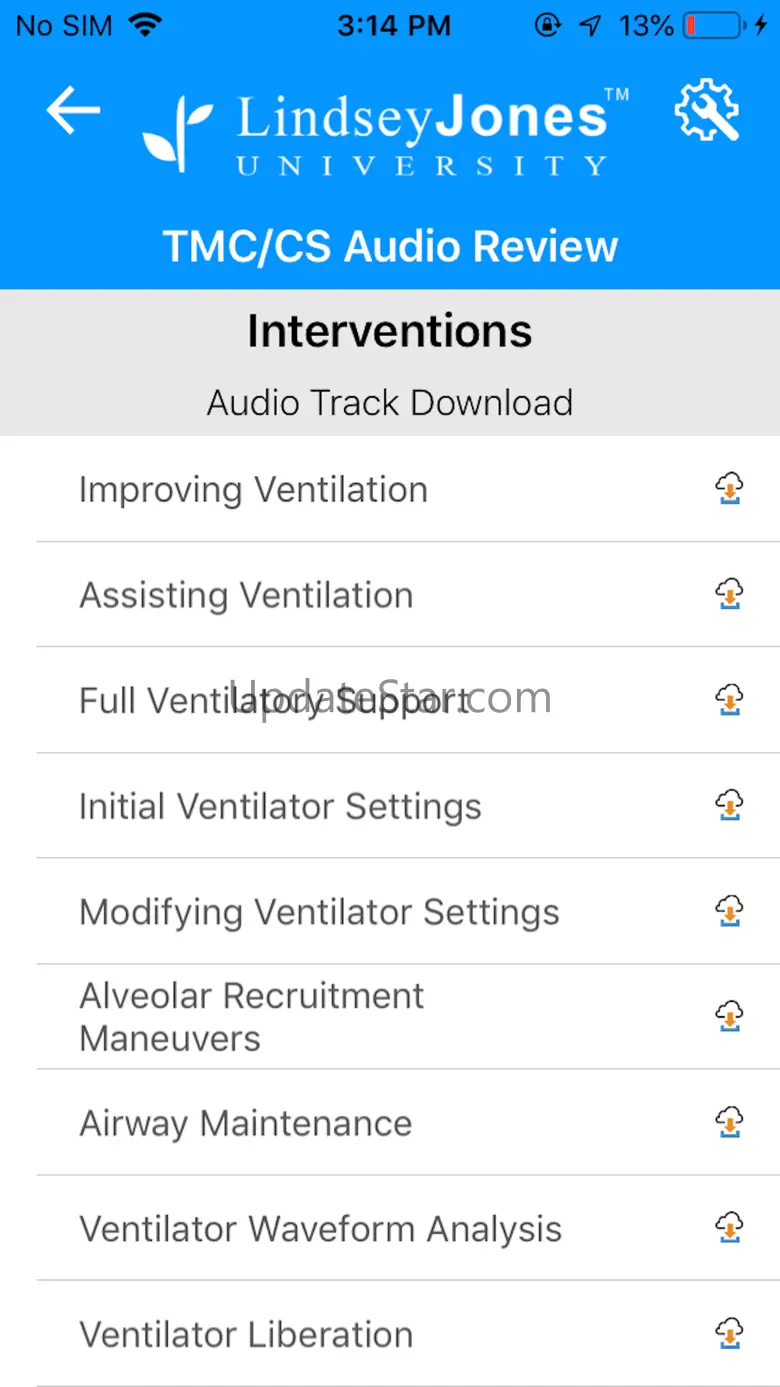Download Full Ventilatory Support track icon
The height and width of the screenshot is (1387, 780).
[x=730, y=700]
